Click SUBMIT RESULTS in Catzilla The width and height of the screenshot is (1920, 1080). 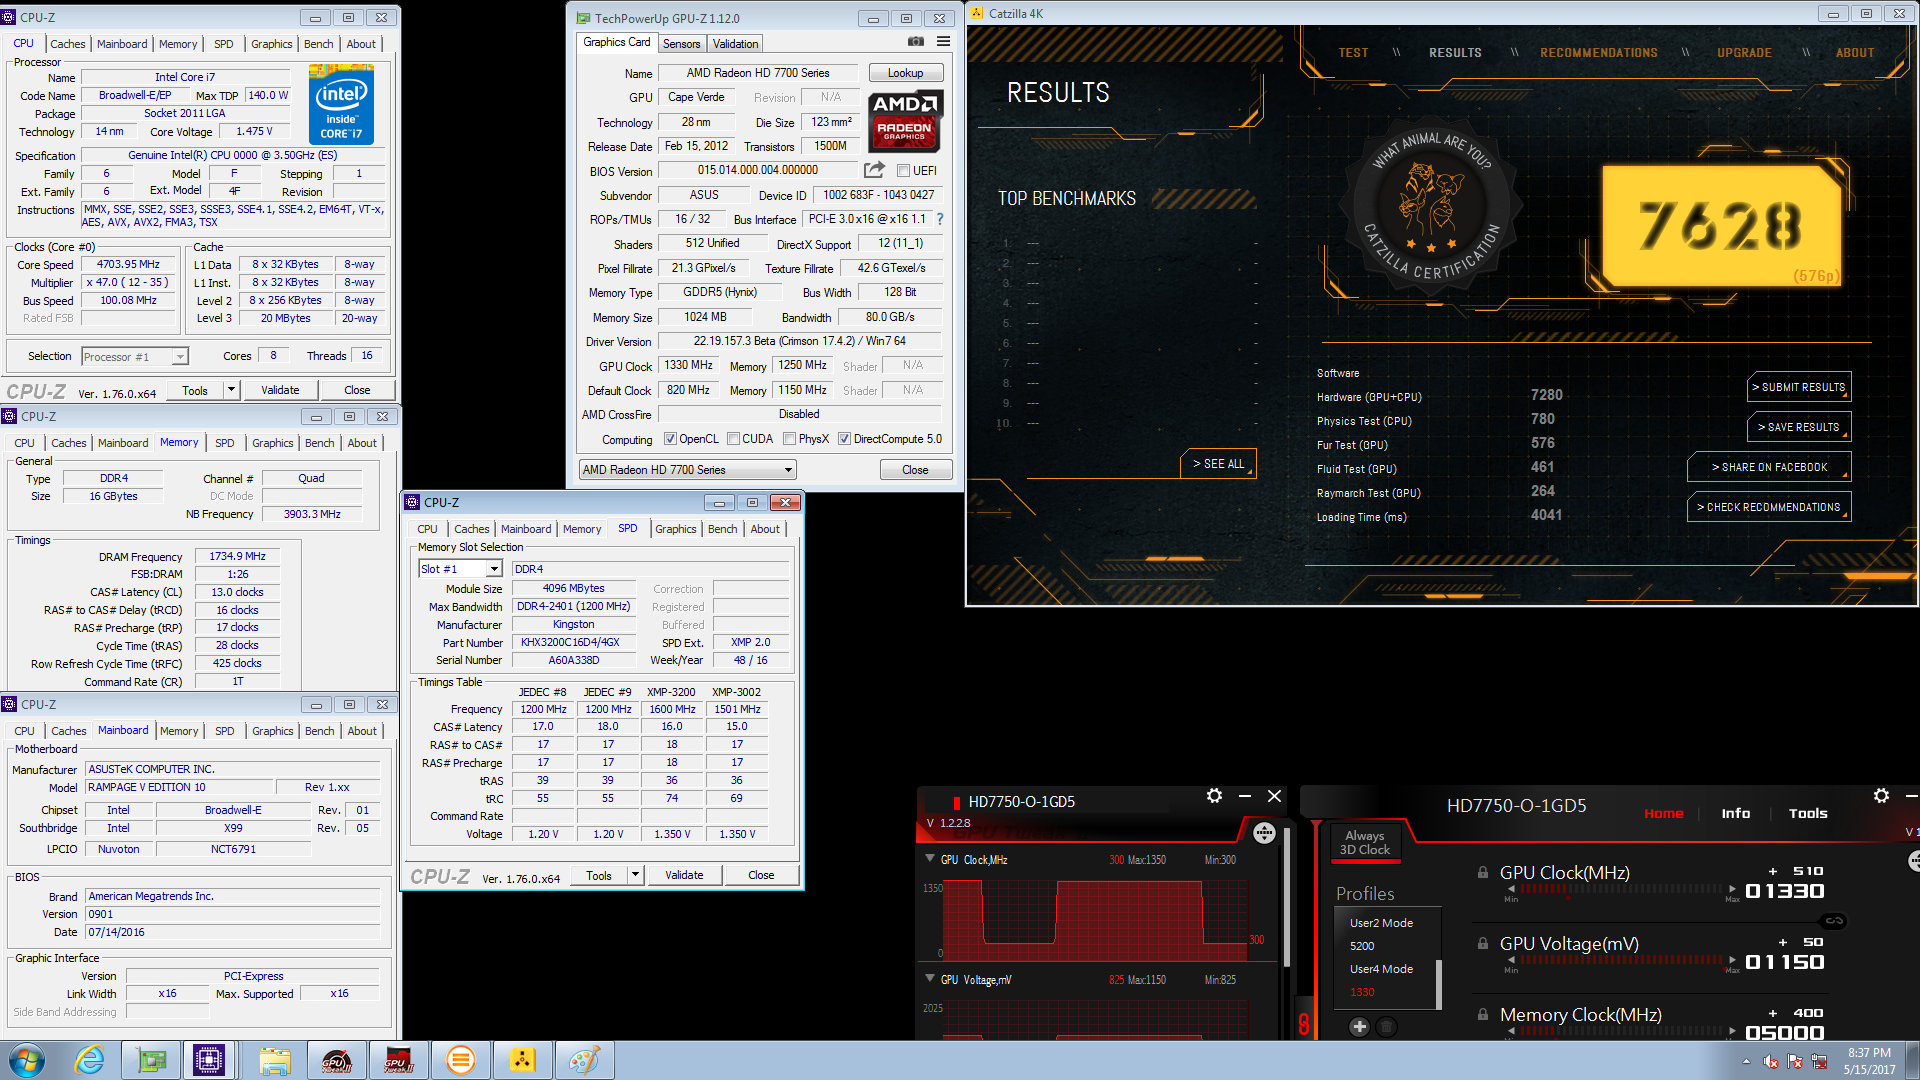[x=1798, y=387]
